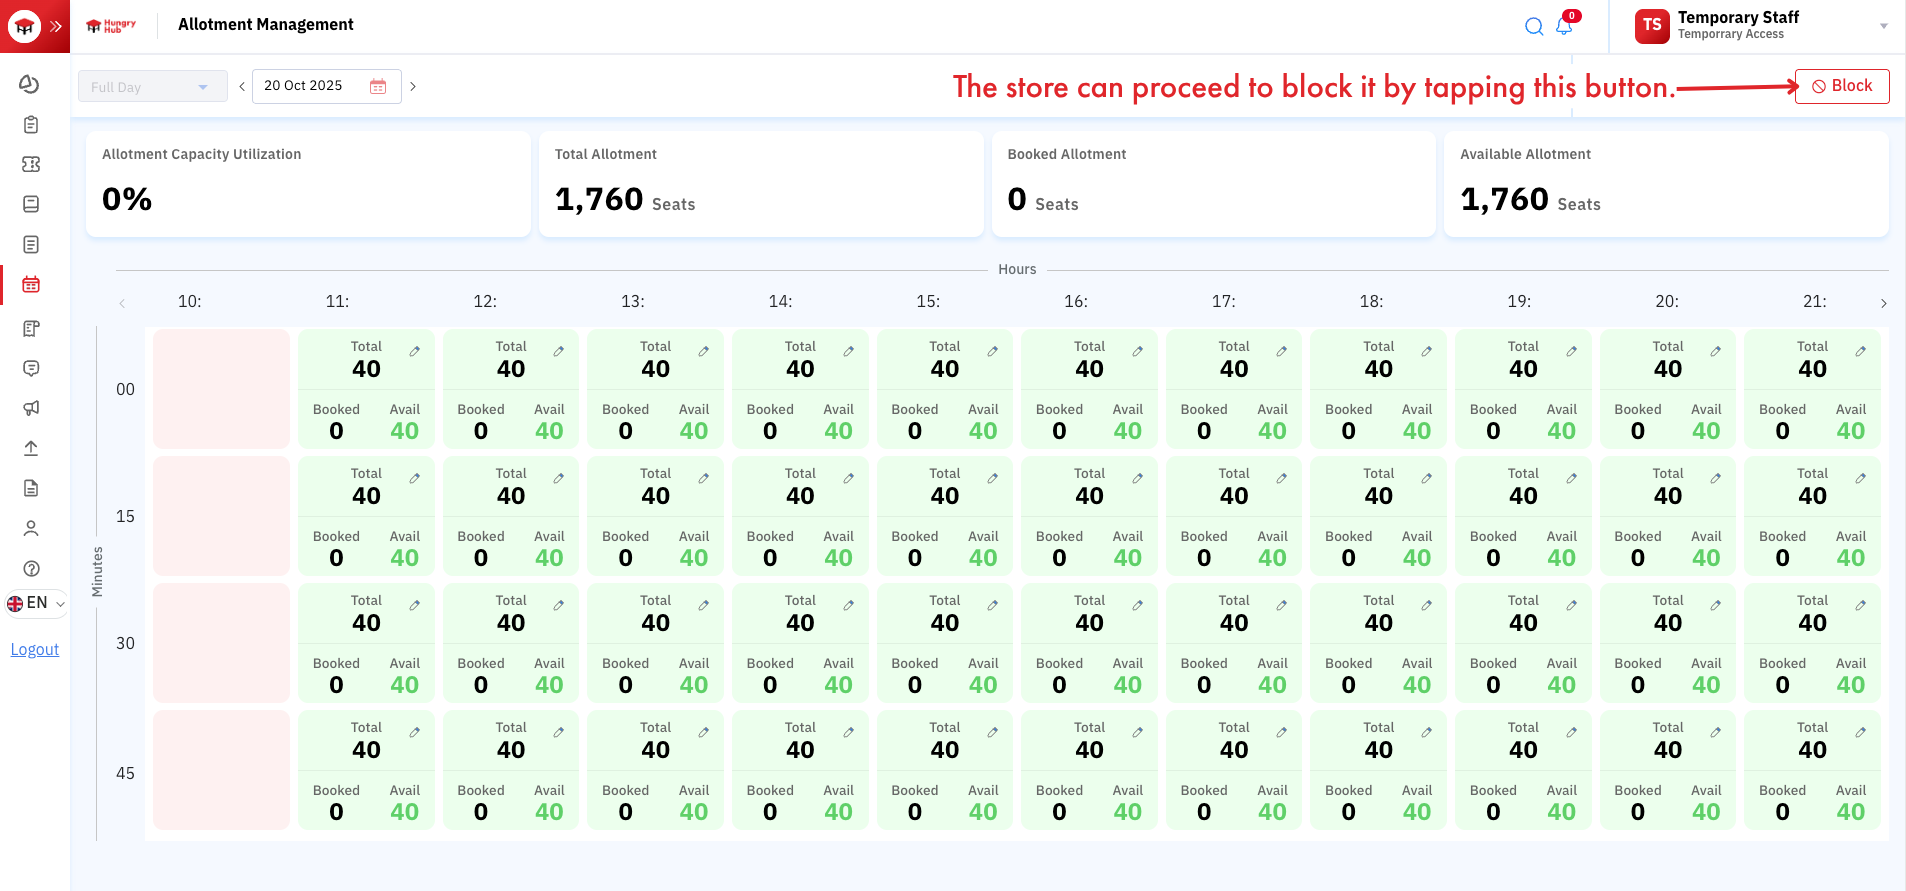1906x891 pixels.
Task: Edit total for 21:45 slot pencil icon
Action: tap(1860, 732)
